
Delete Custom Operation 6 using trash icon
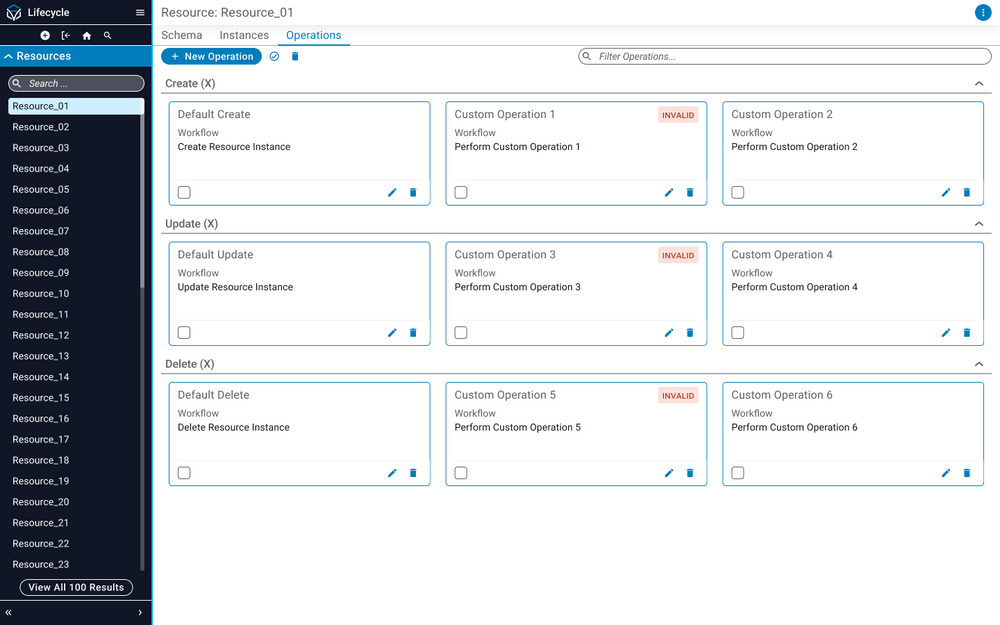(966, 473)
